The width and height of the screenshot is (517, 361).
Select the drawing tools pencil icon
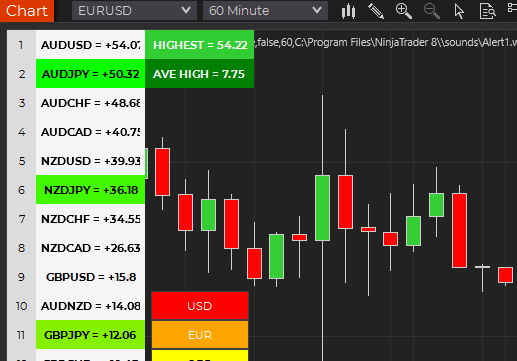376,11
